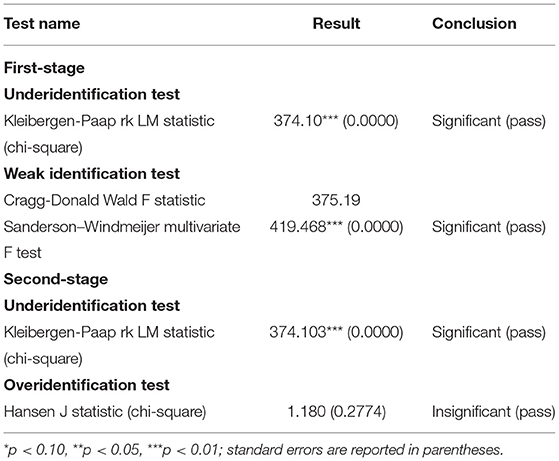Click the 'Hansen J statistic (chi-square)' label
Screen dimensions: 559x461
(105, 412)
